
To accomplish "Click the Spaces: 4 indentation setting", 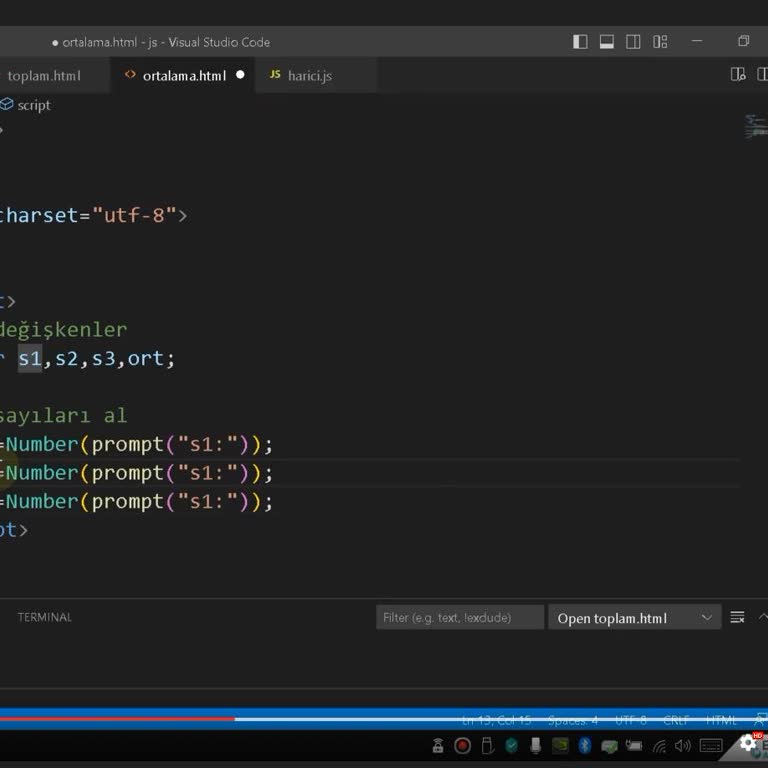I will (574, 720).
